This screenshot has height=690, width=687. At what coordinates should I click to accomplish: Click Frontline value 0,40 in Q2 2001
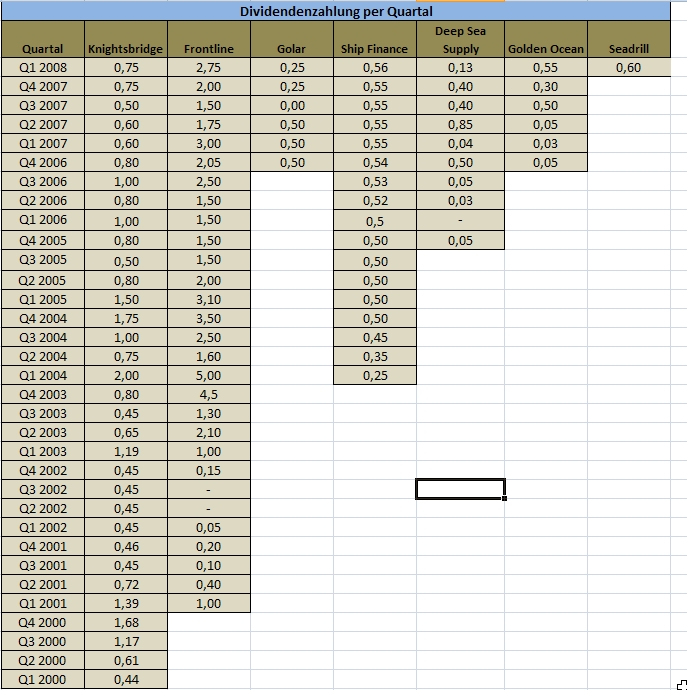[209, 584]
